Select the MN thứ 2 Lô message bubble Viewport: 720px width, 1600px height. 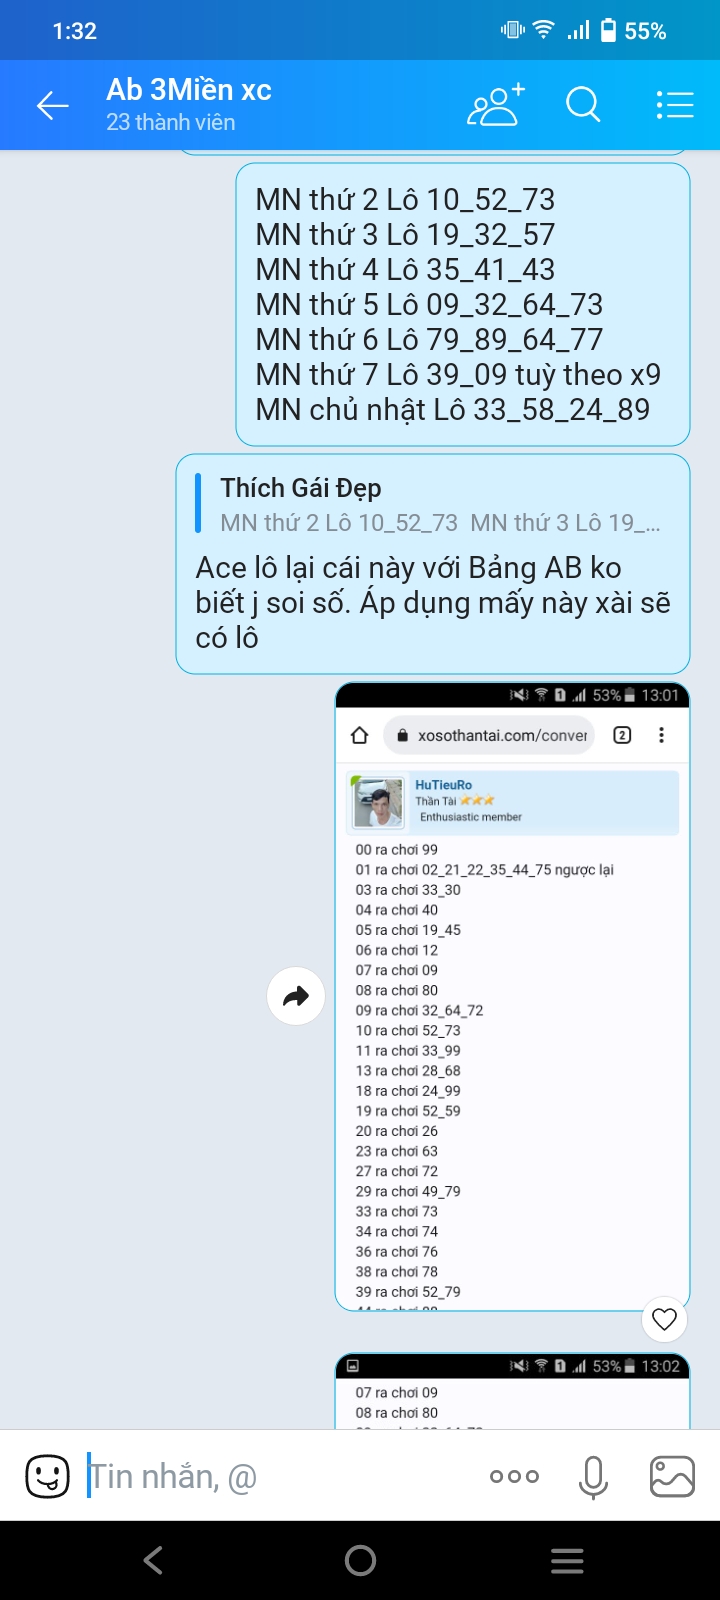click(463, 304)
